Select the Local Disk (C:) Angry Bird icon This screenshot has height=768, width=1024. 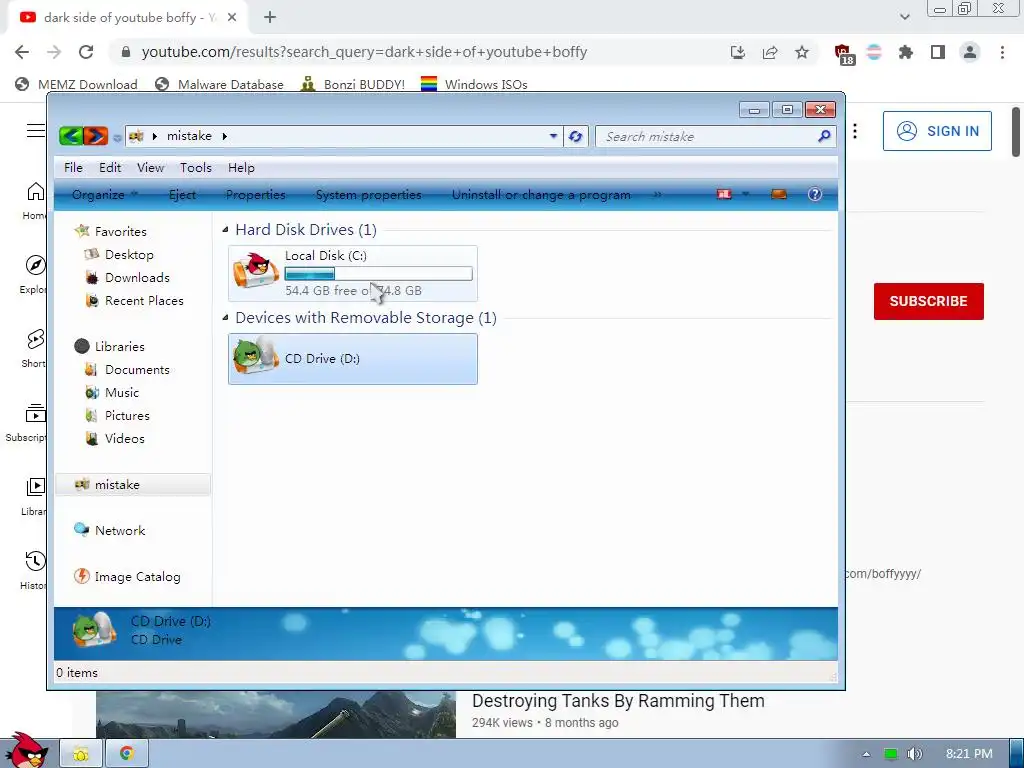pyautogui.click(x=255, y=270)
